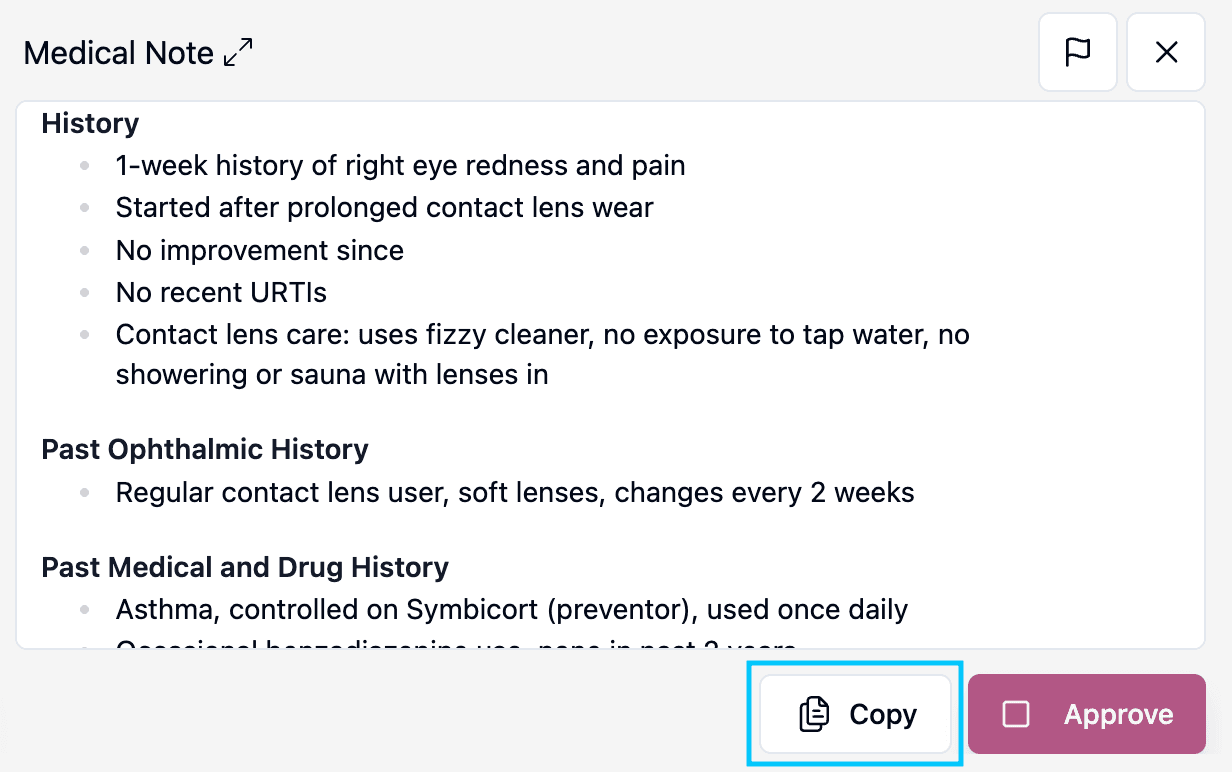Close the Medical Note panel

coord(1166,52)
